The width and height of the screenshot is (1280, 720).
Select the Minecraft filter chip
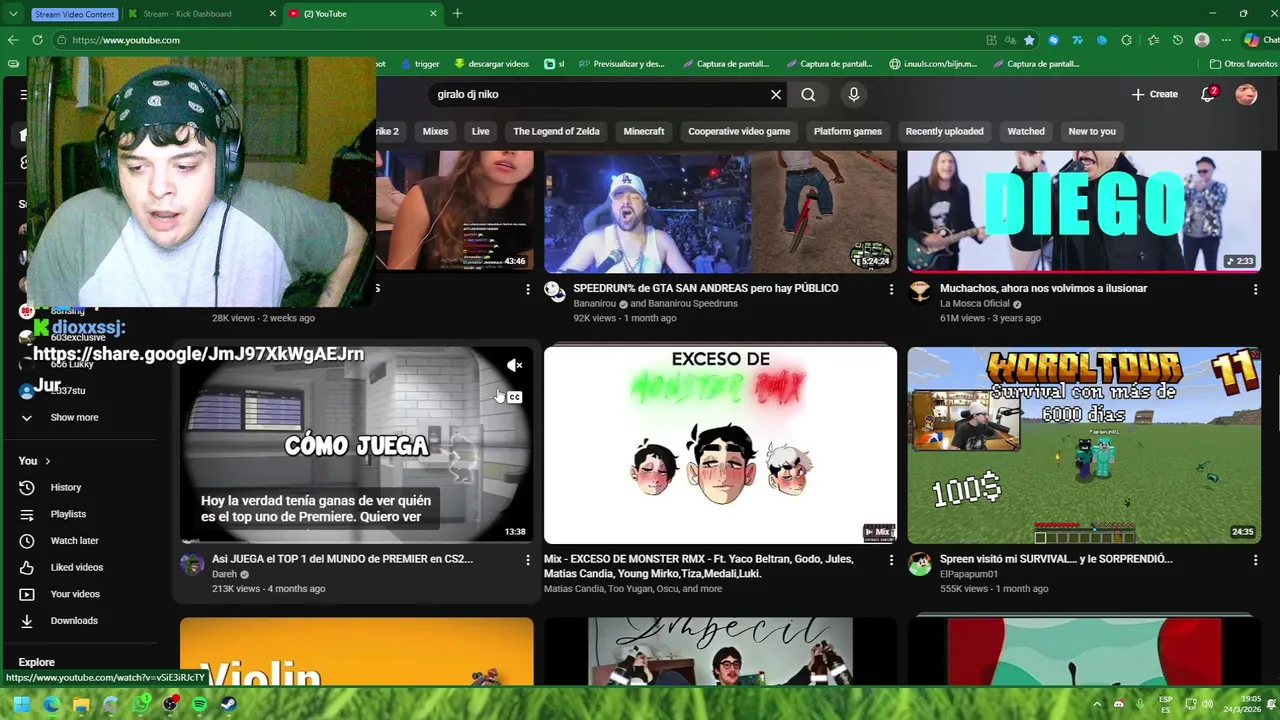point(644,131)
